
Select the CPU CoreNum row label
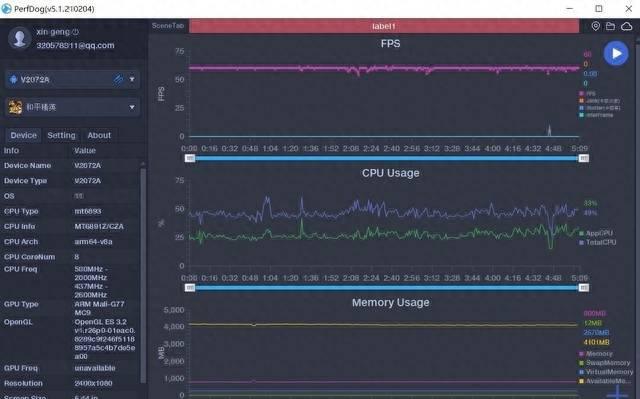pos(29,257)
